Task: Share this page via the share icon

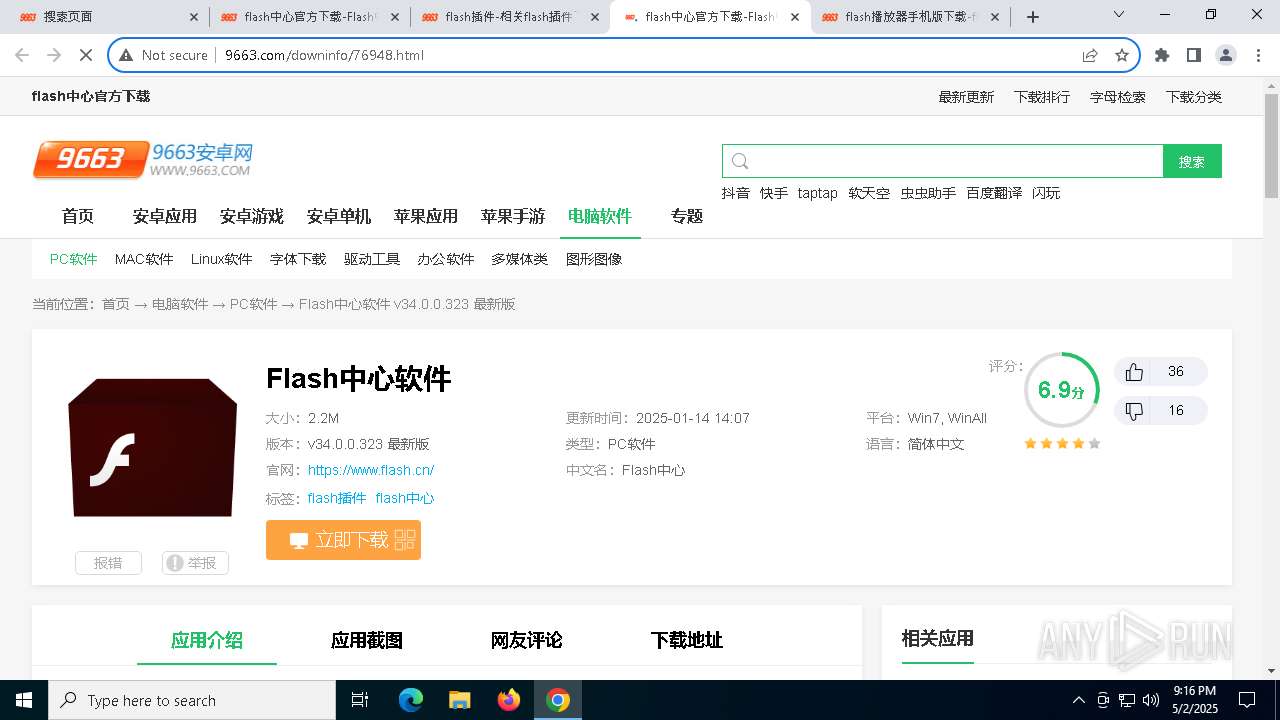Action: click(x=1090, y=55)
